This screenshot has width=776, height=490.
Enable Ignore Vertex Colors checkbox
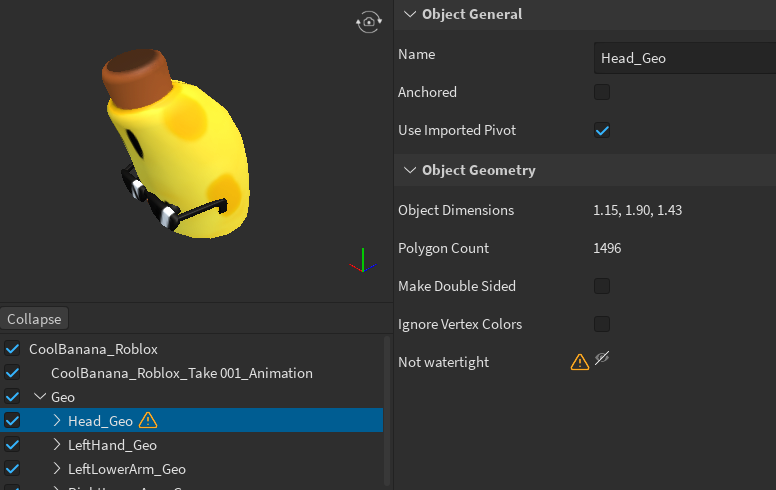[602, 324]
